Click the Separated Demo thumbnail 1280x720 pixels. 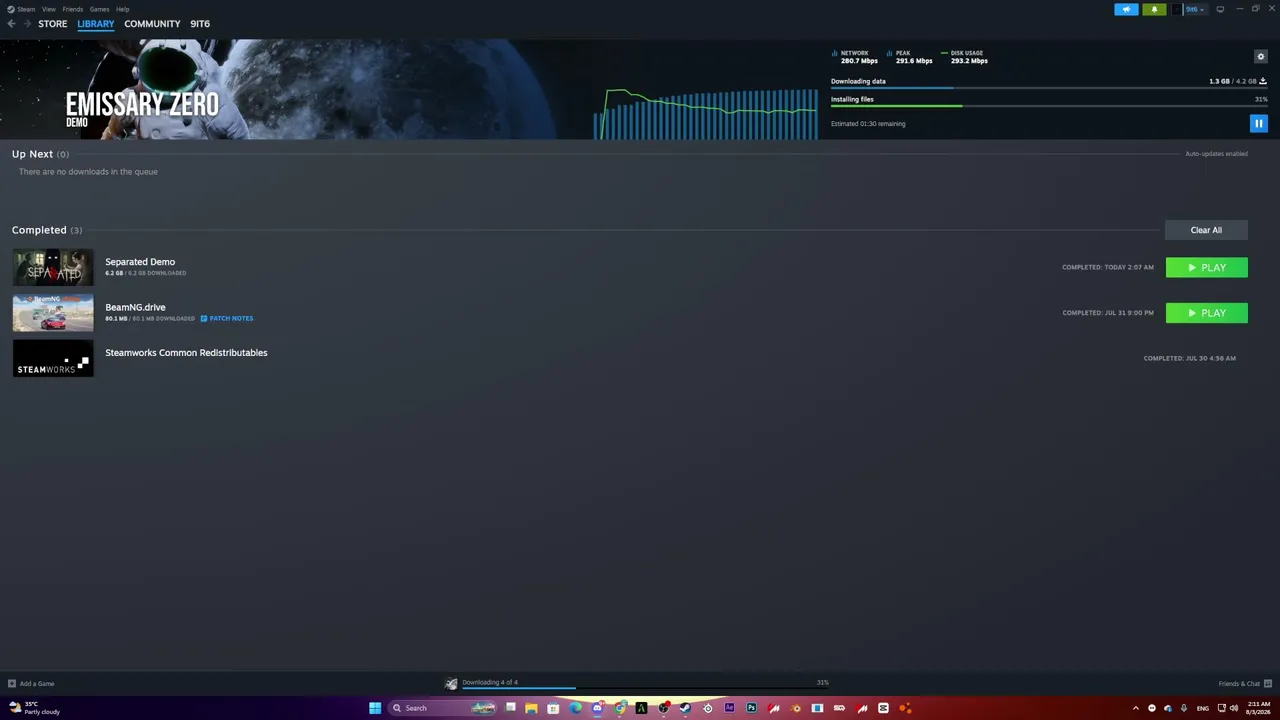coord(53,267)
